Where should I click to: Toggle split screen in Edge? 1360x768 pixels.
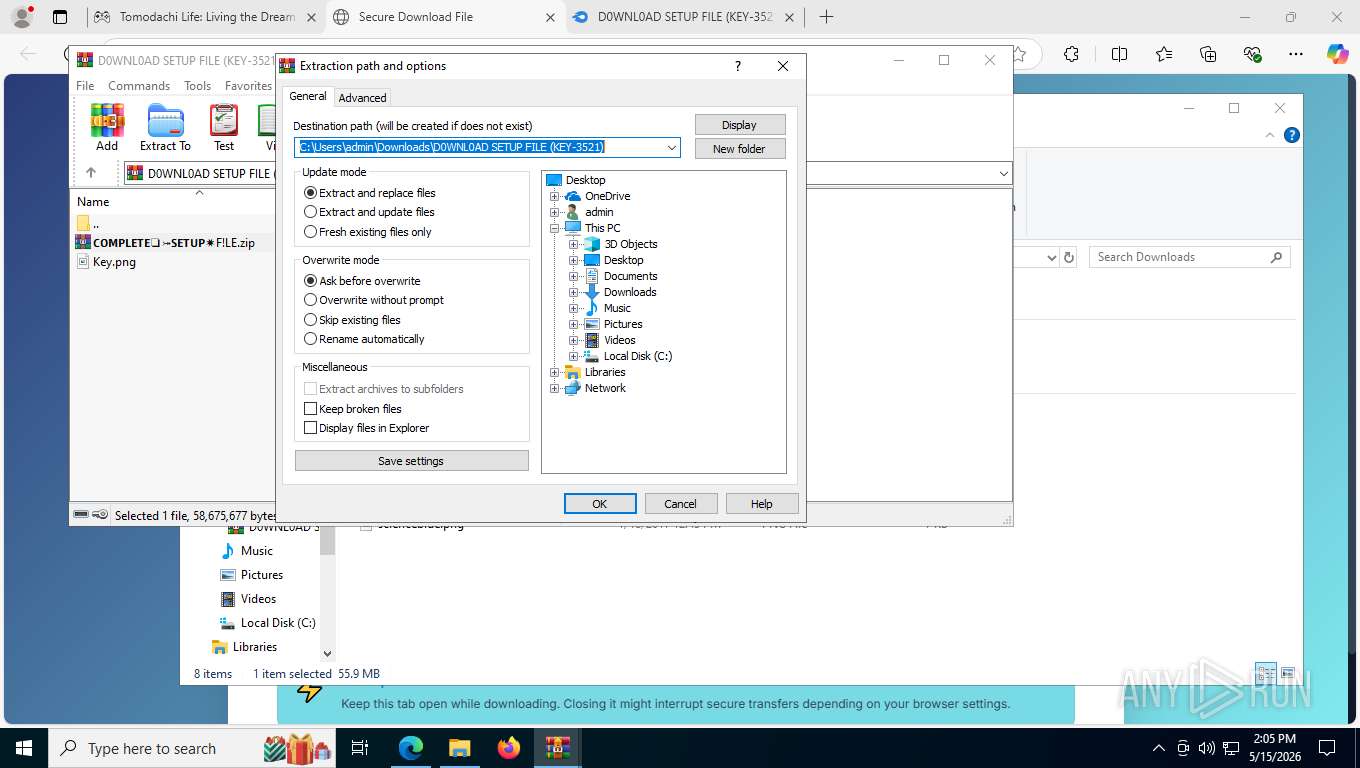pos(1119,54)
